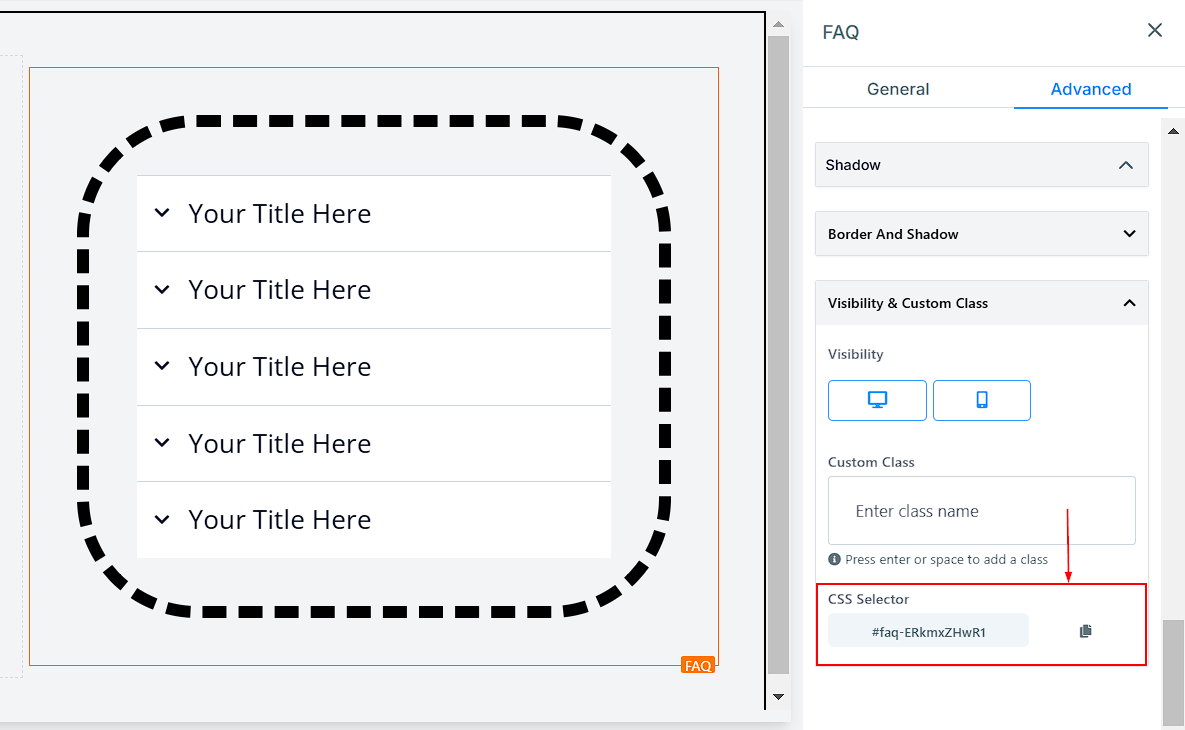
Task: Open the second FAQ item chevron
Action: pos(162,290)
